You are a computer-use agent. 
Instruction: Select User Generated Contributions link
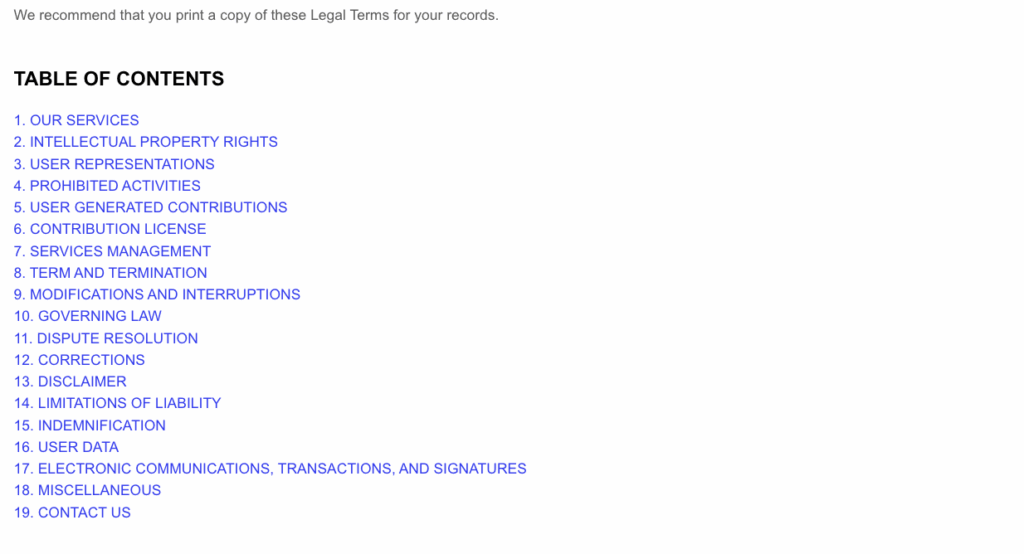coord(151,207)
